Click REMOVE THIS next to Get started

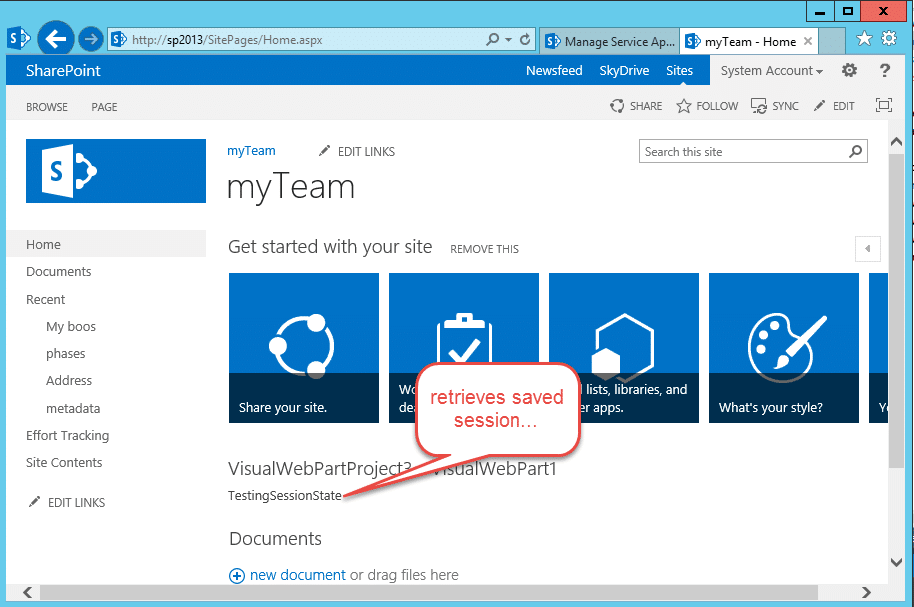(484, 249)
